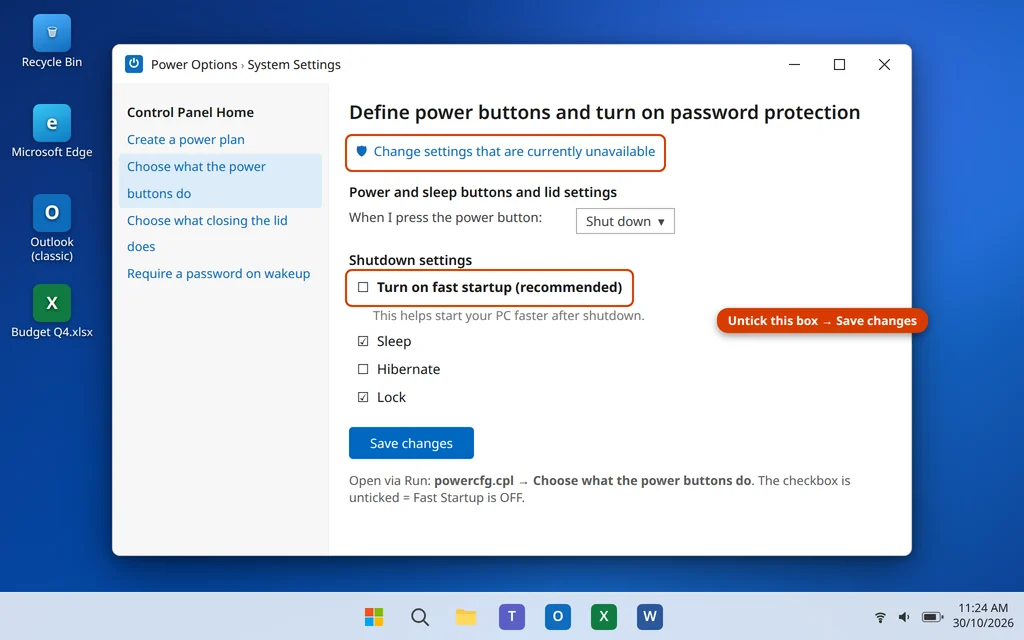Viewport: 1024px width, 640px height.
Task: Open File Explorer from the taskbar
Action: [x=466, y=616]
